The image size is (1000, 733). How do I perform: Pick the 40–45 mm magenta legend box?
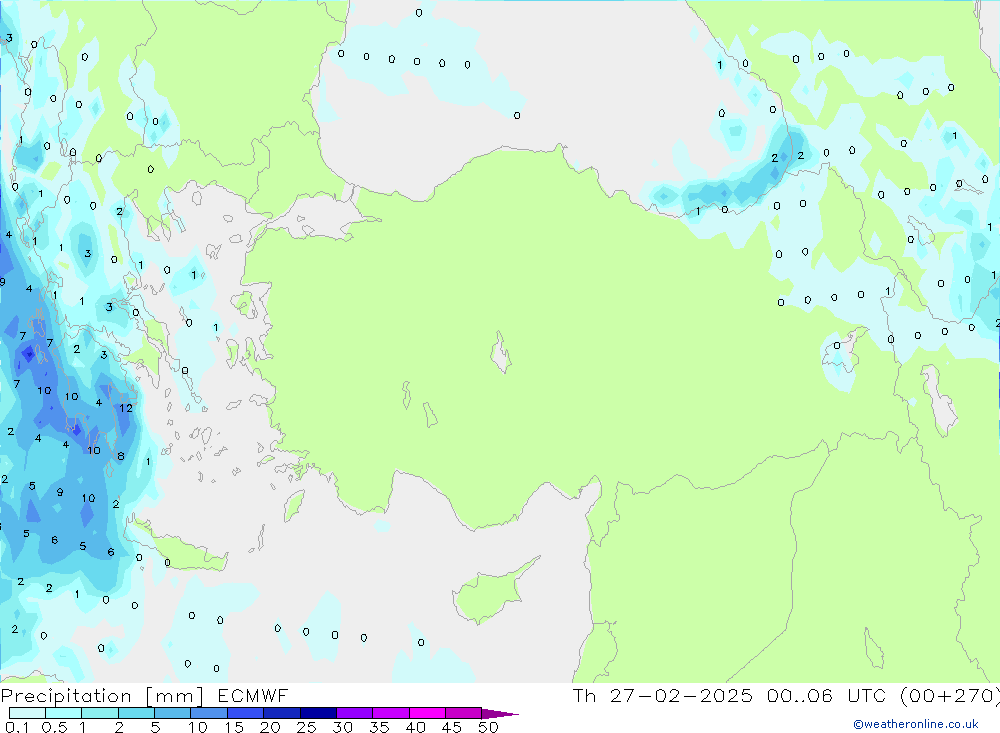427,713
